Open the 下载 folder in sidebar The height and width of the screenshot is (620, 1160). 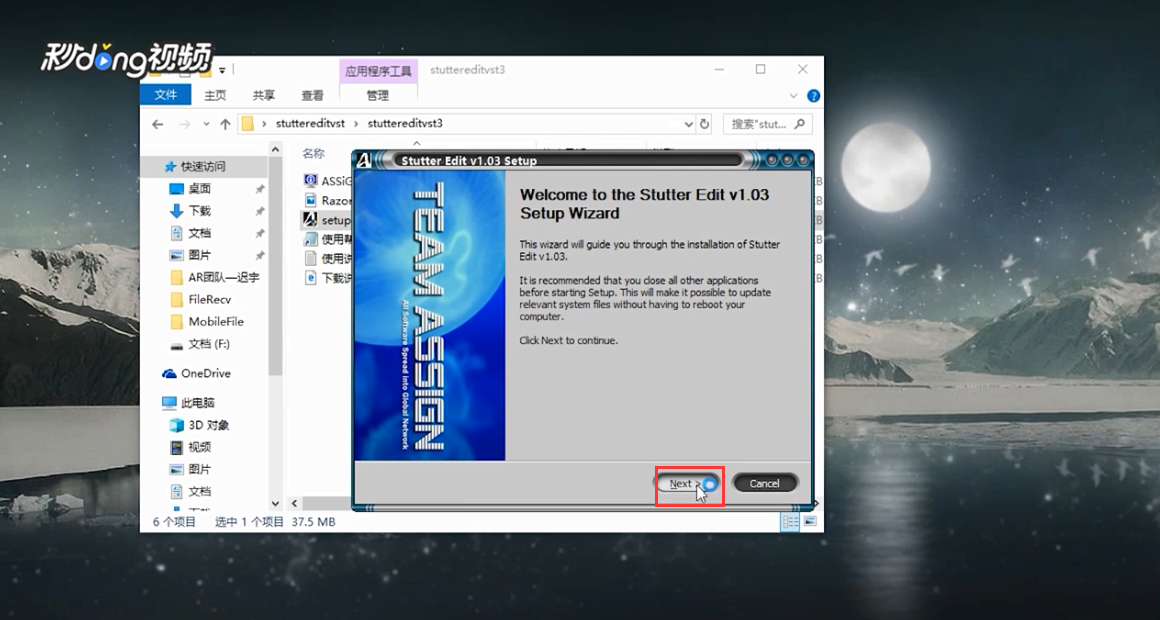[x=200, y=211]
